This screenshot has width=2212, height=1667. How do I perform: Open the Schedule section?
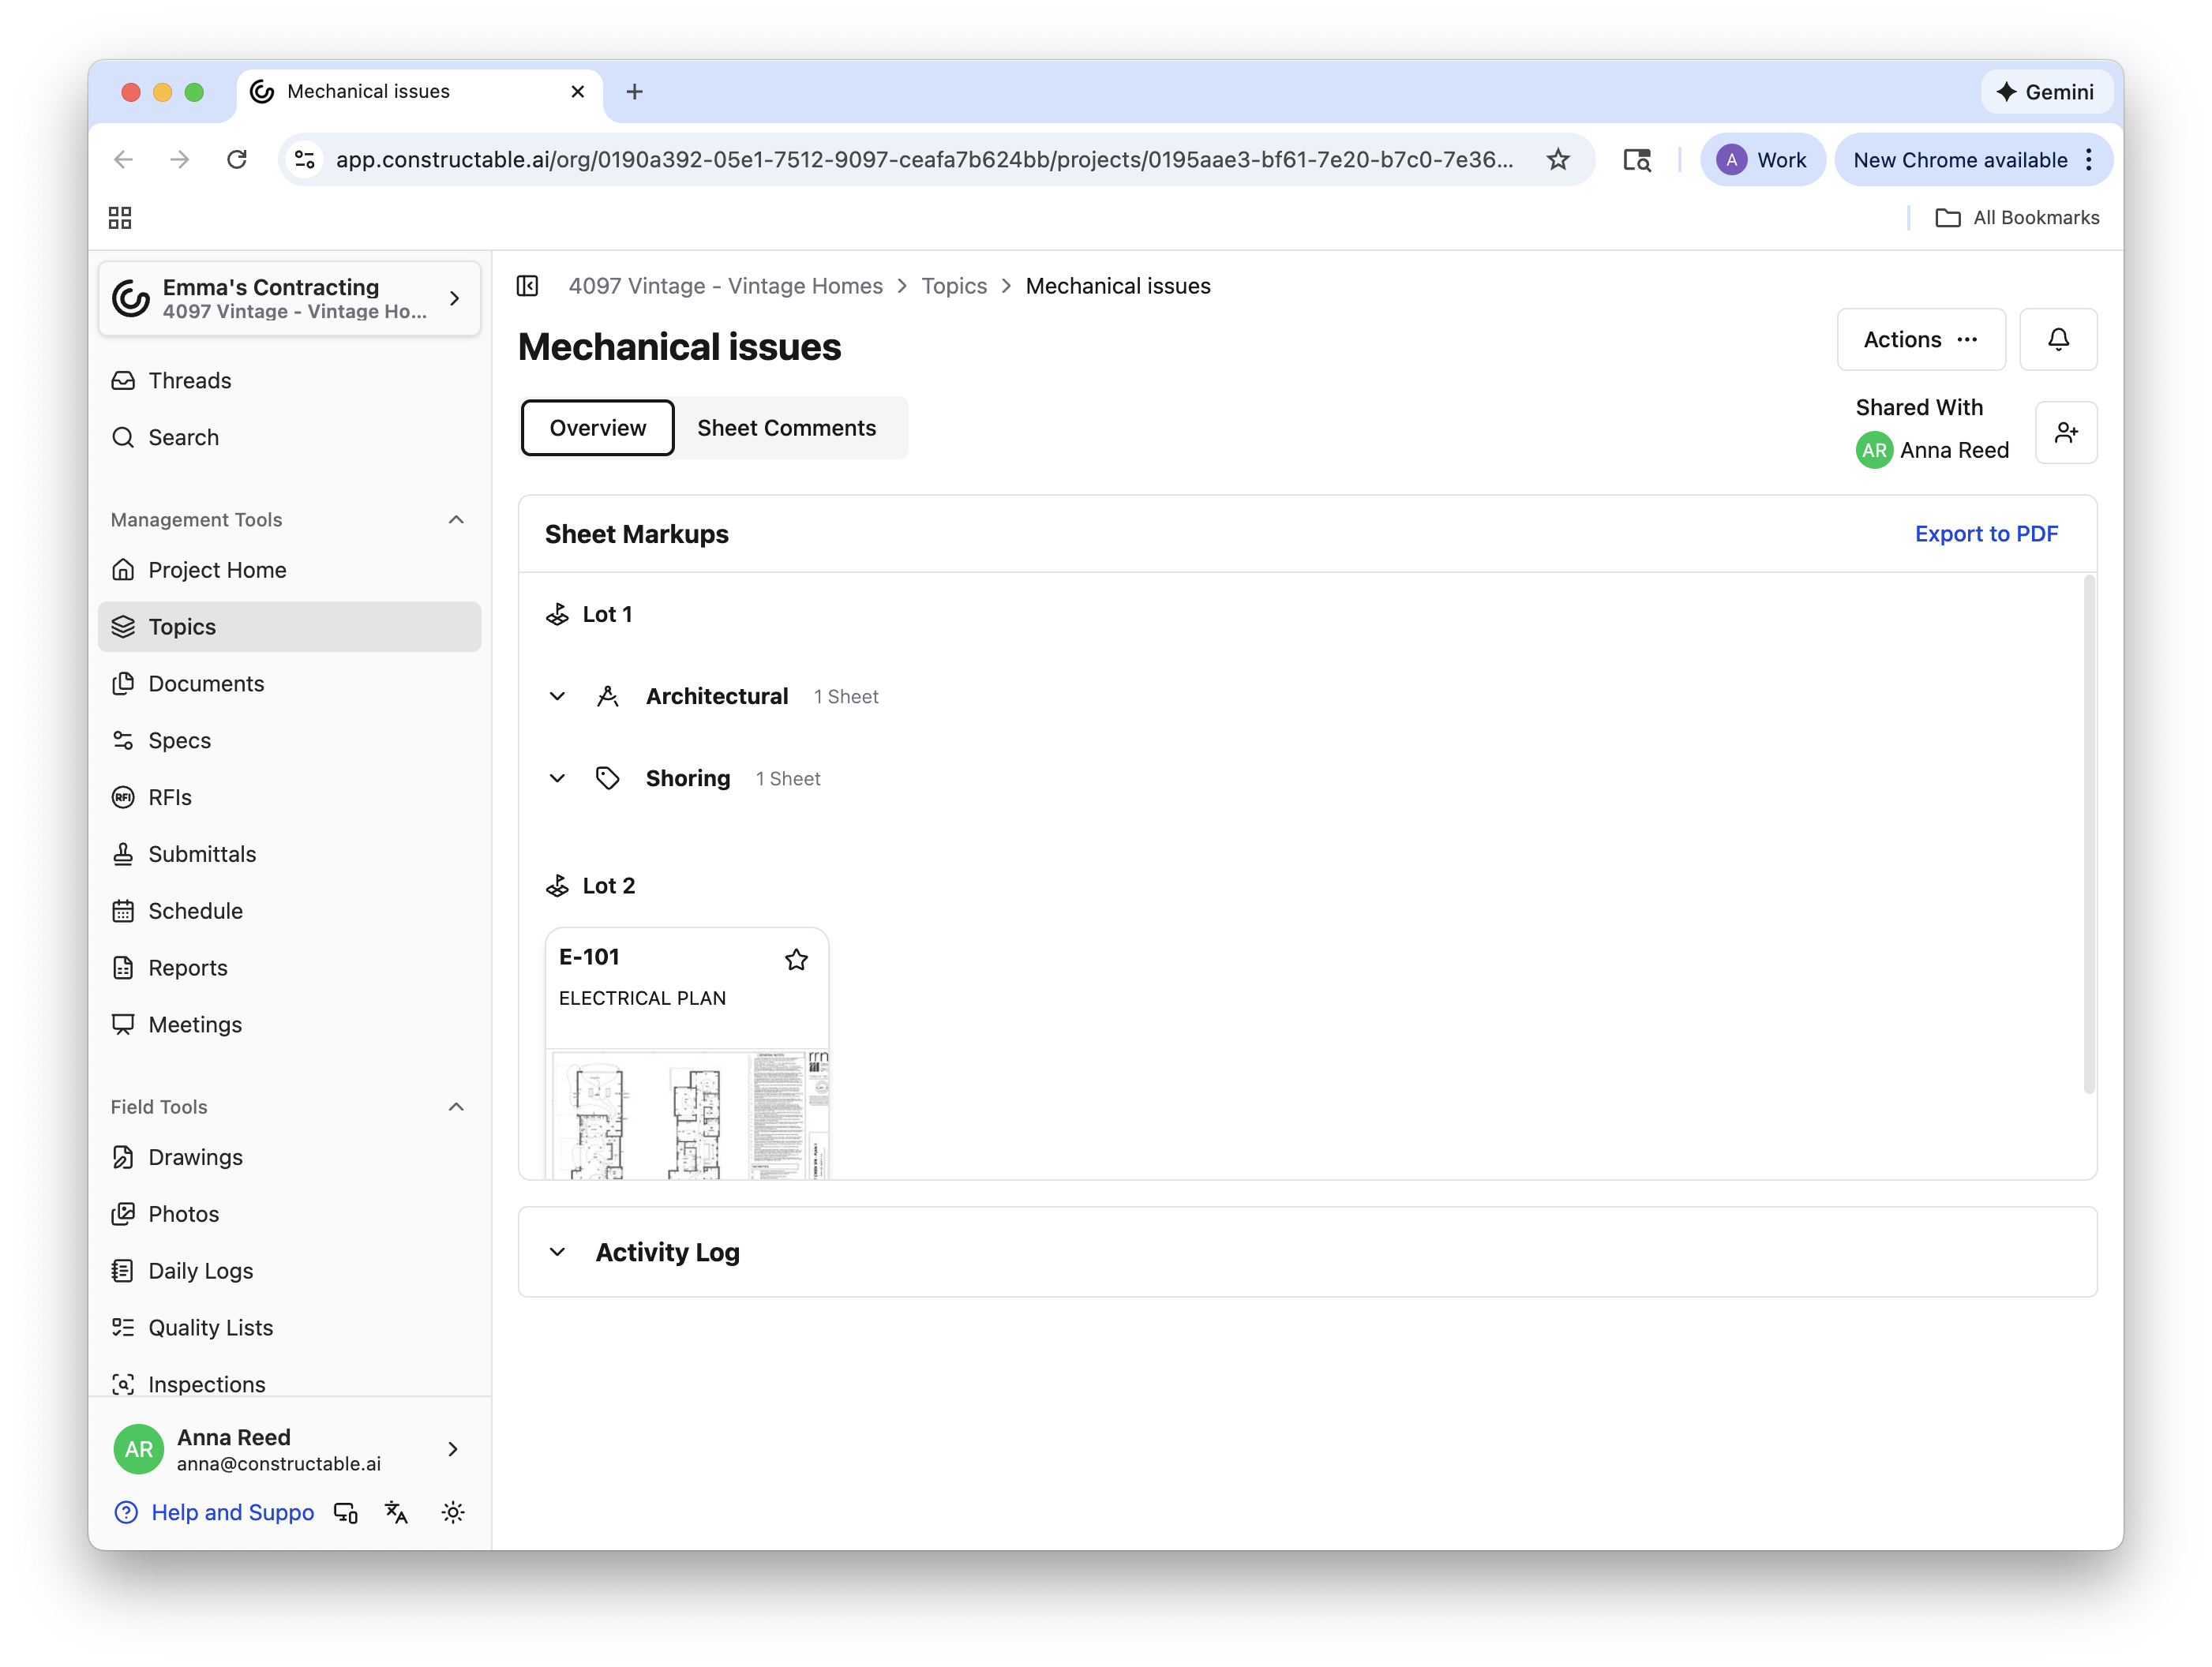[289, 911]
